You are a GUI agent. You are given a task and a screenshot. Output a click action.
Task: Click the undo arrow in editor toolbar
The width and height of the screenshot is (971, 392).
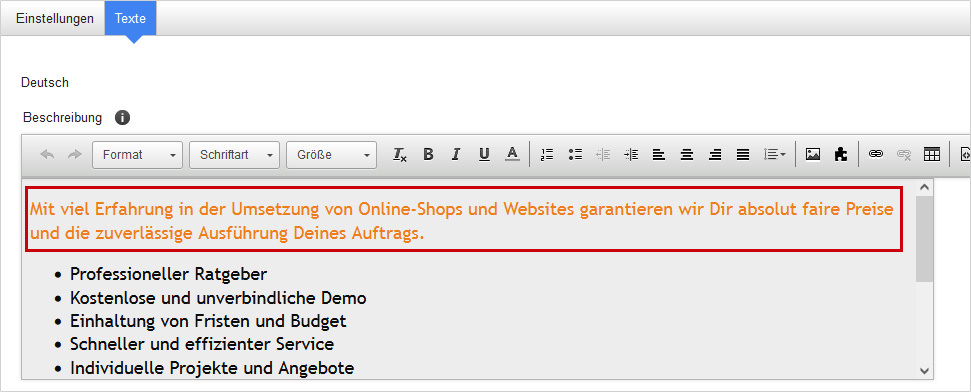[47, 155]
